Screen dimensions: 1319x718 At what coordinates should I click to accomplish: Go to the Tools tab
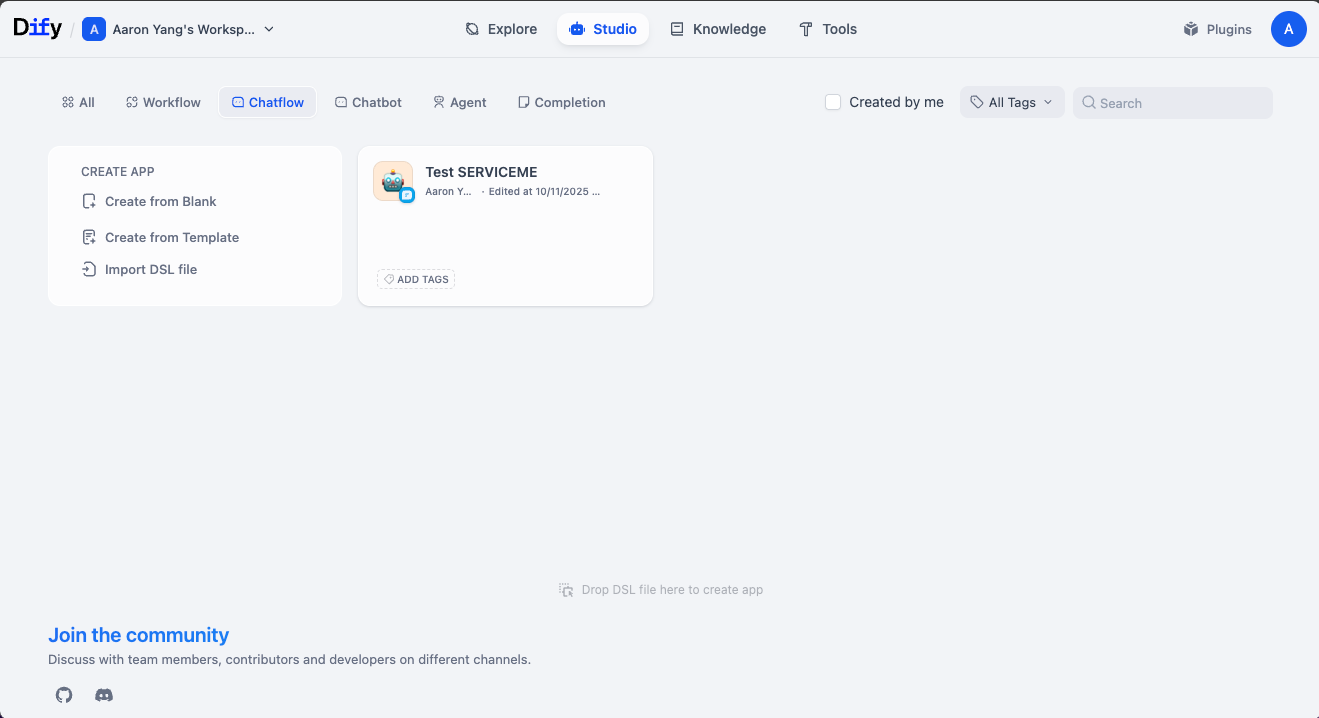pos(828,29)
